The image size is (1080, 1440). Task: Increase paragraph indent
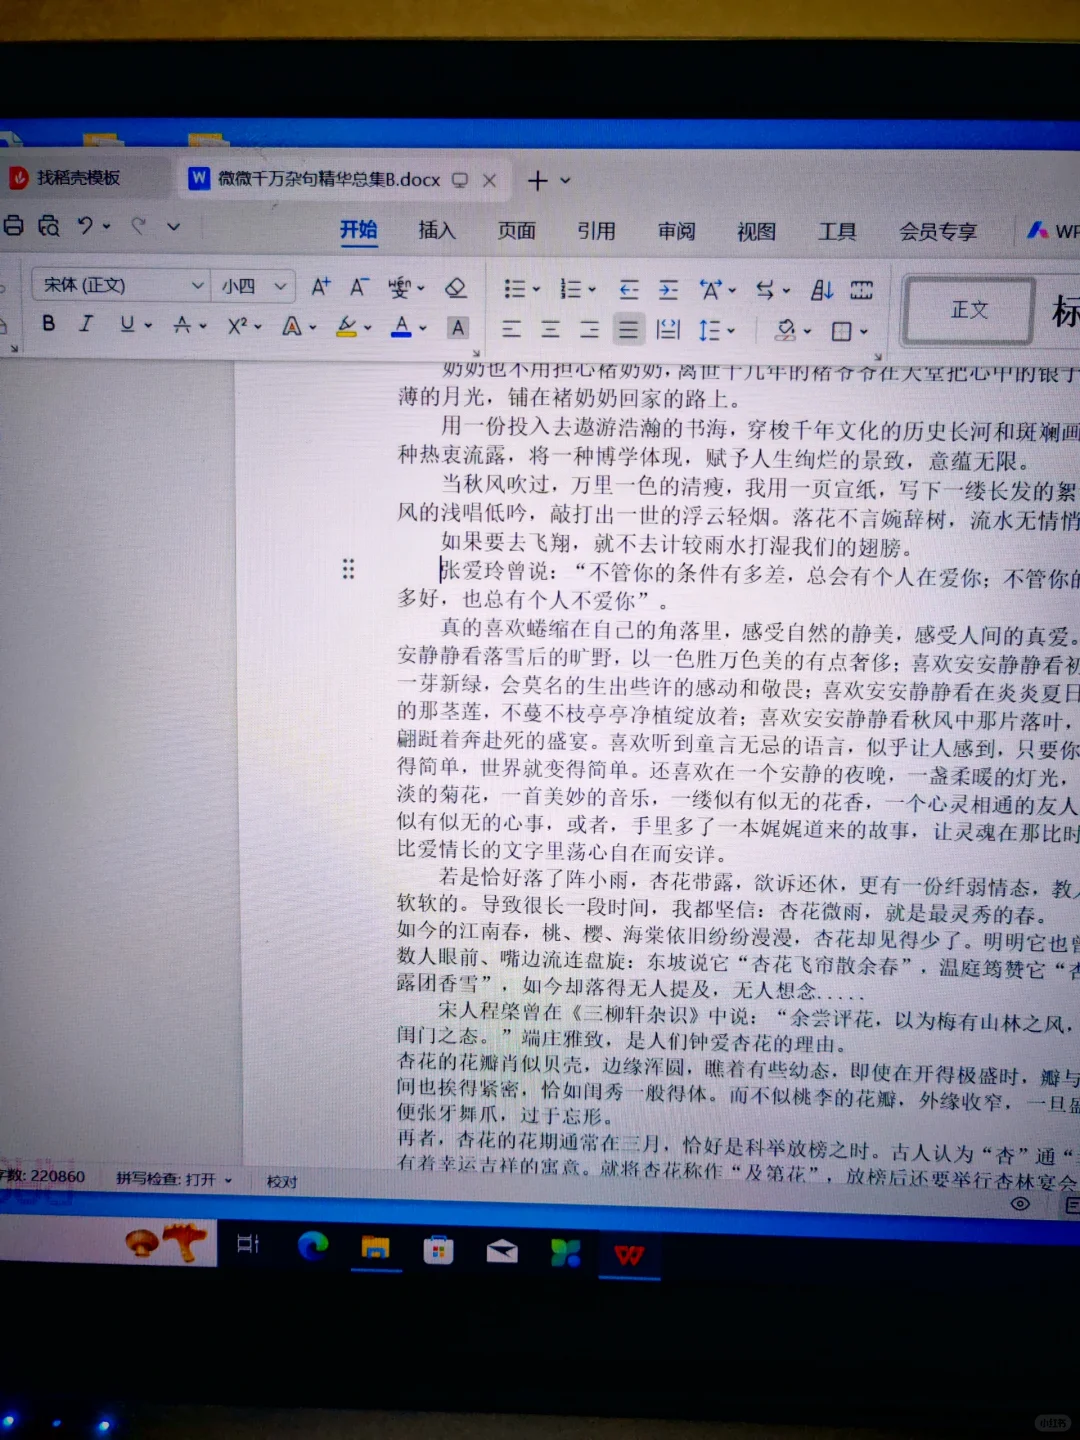[x=668, y=290]
